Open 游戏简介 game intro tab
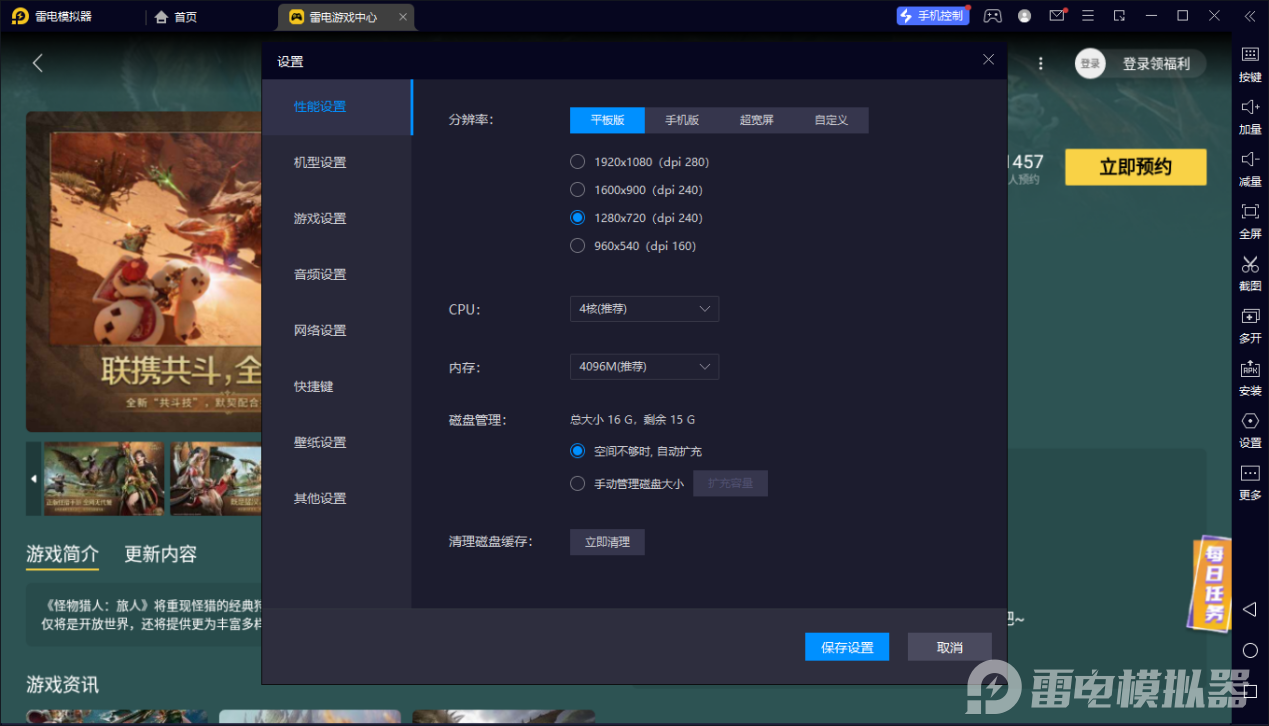 (62, 554)
